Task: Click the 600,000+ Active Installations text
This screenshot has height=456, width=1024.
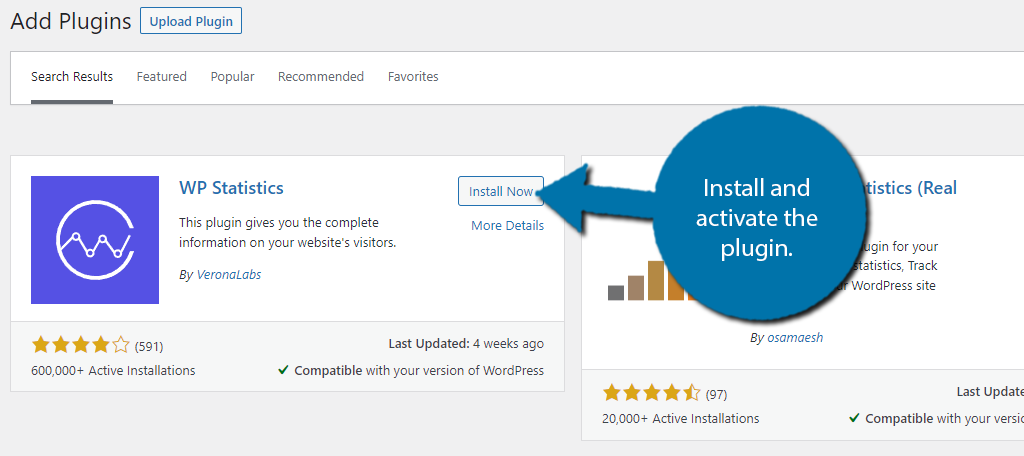Action: (x=113, y=370)
